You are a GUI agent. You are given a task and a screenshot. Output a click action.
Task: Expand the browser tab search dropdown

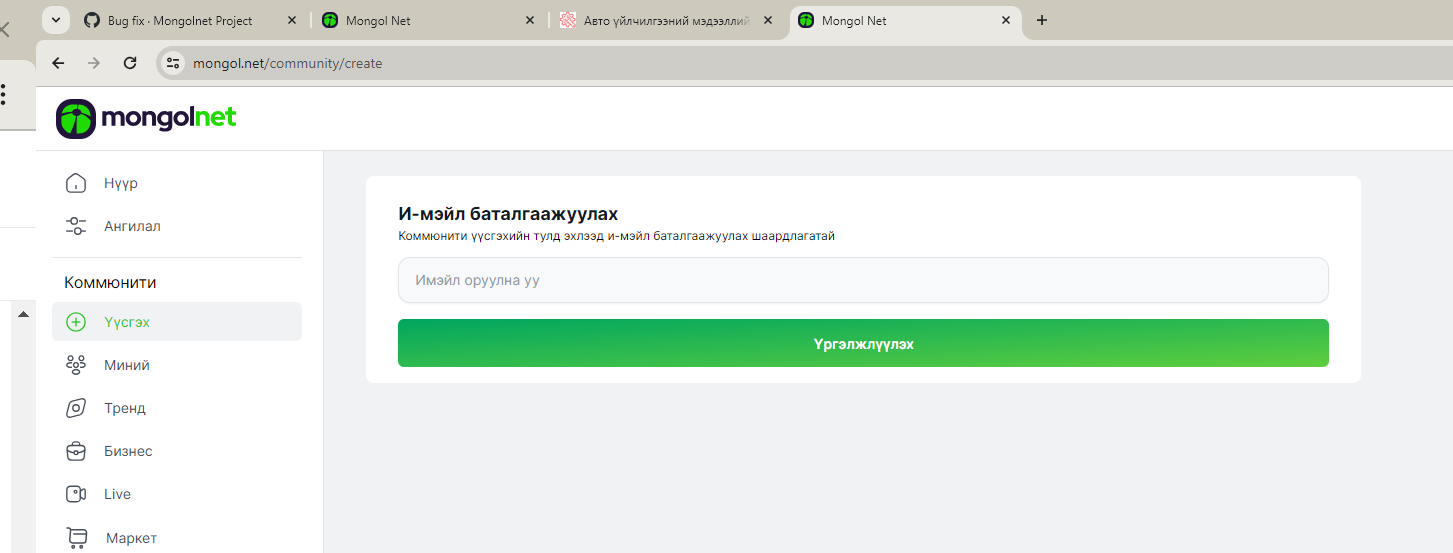point(55,20)
